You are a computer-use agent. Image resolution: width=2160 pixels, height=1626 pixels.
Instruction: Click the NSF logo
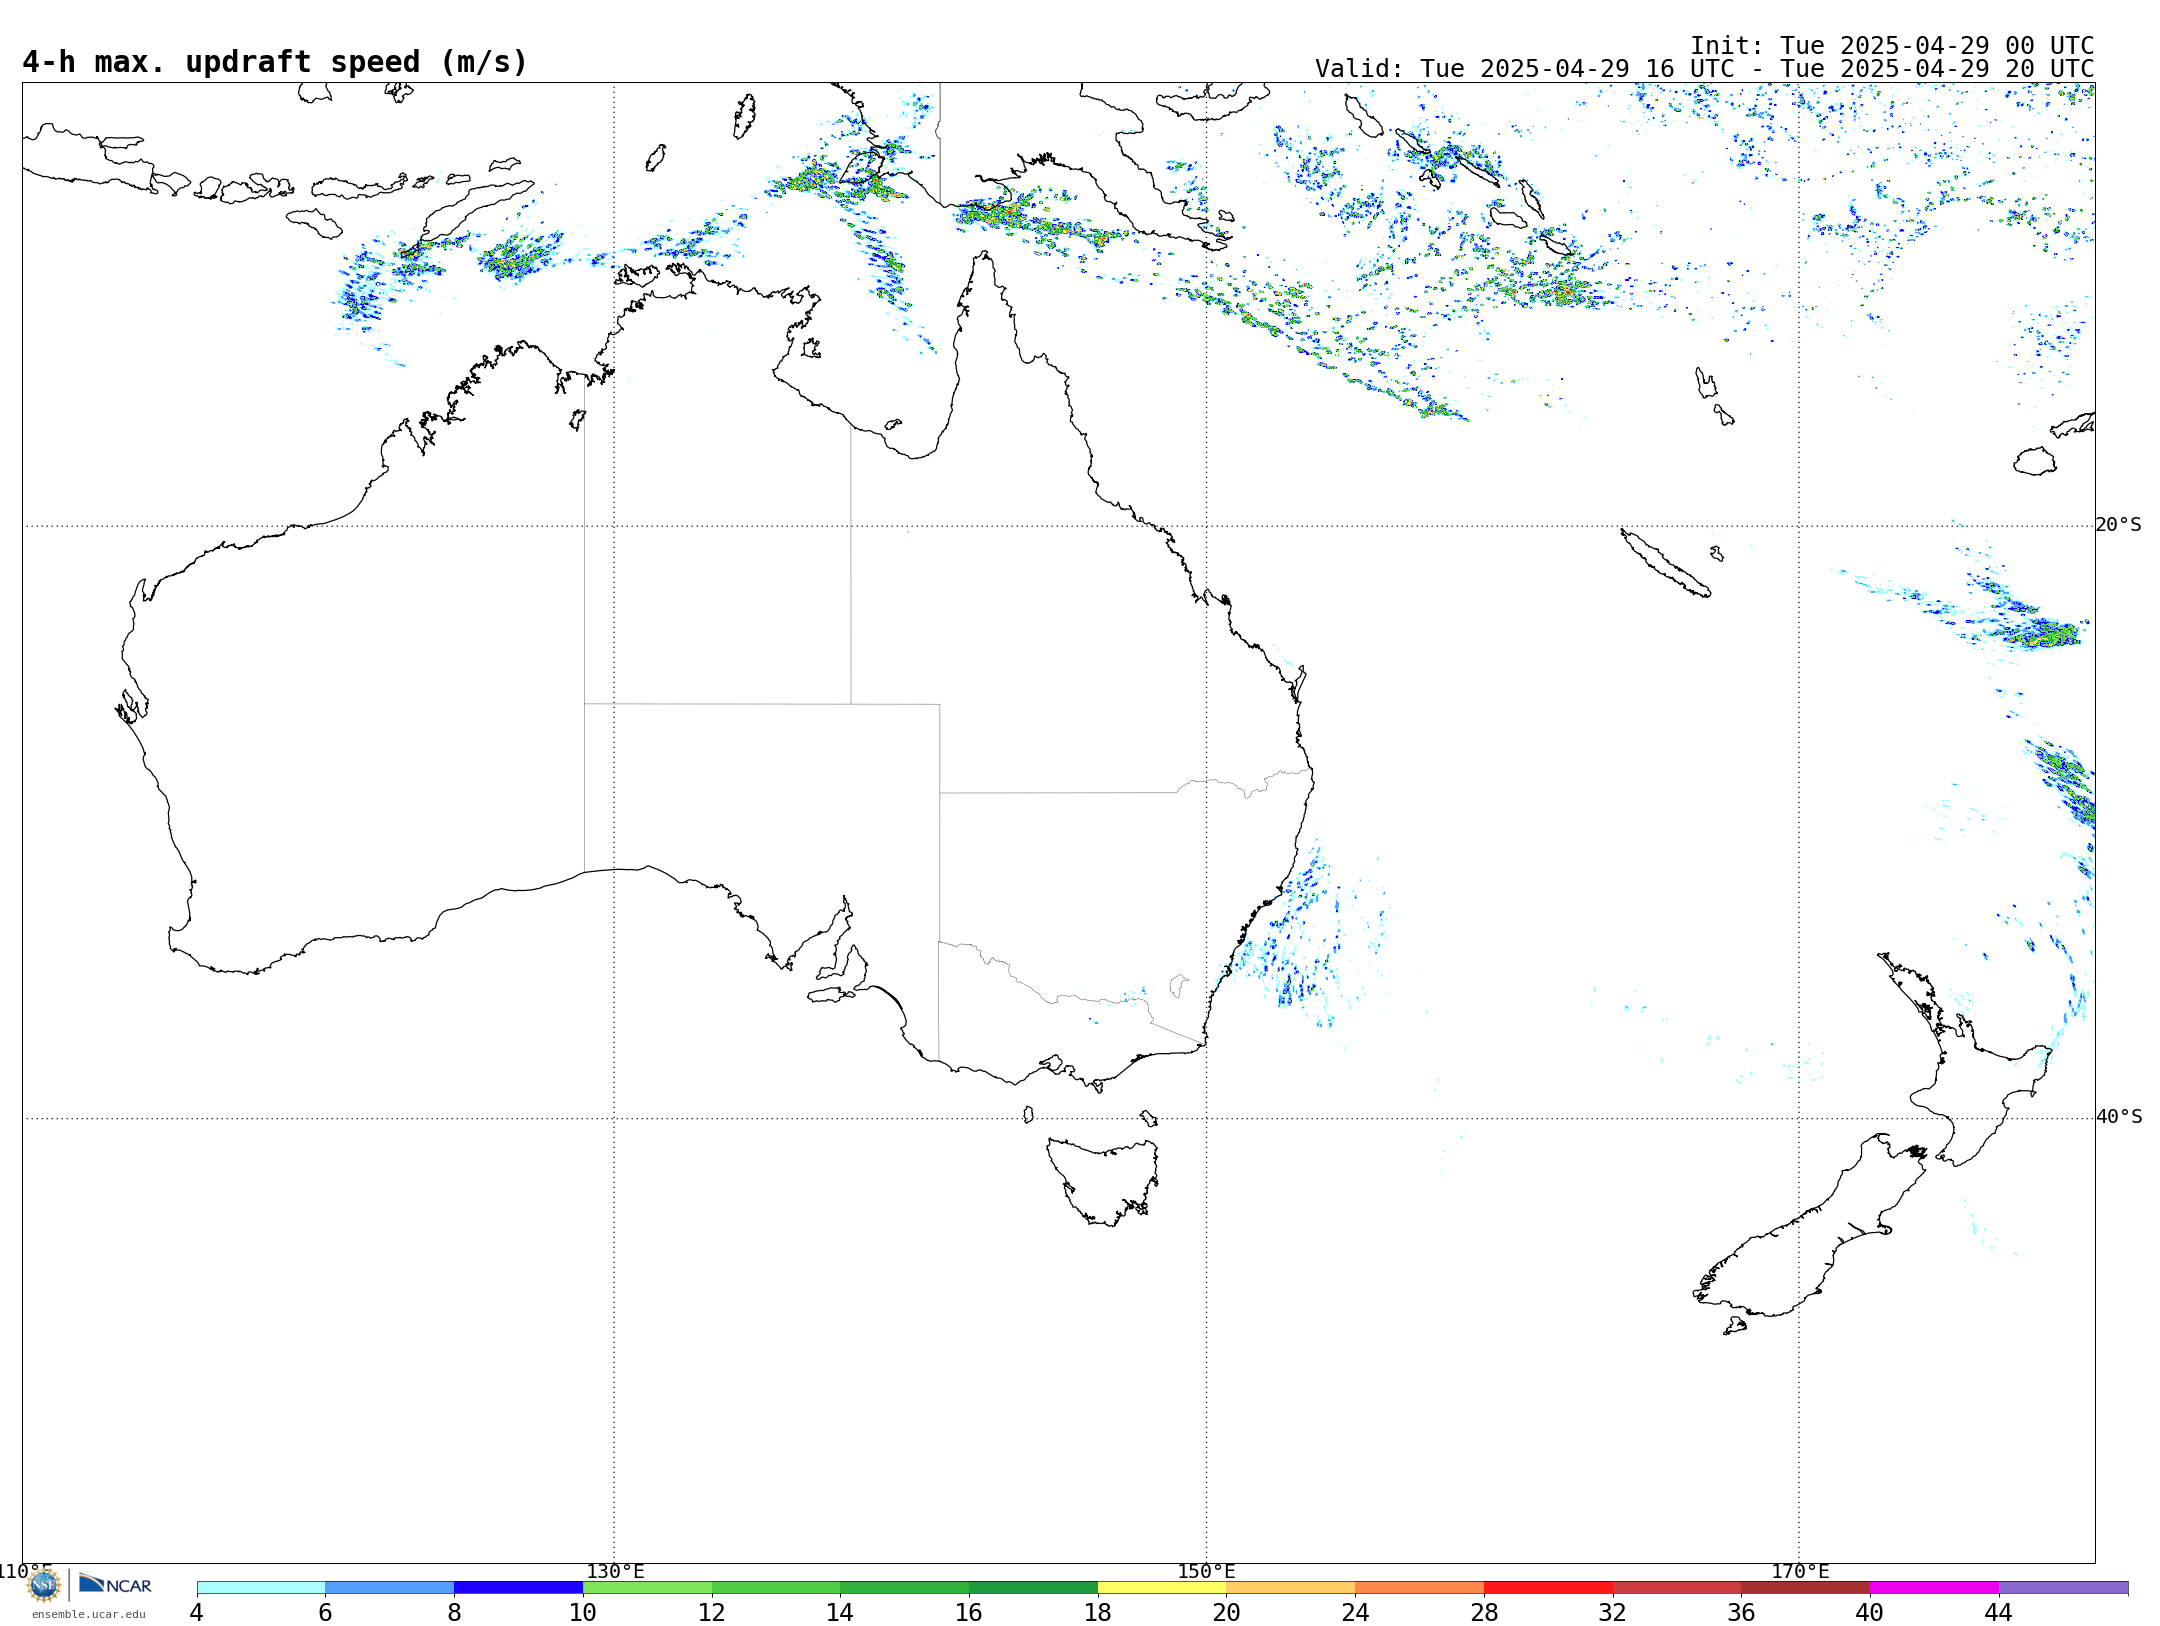pos(44,1585)
